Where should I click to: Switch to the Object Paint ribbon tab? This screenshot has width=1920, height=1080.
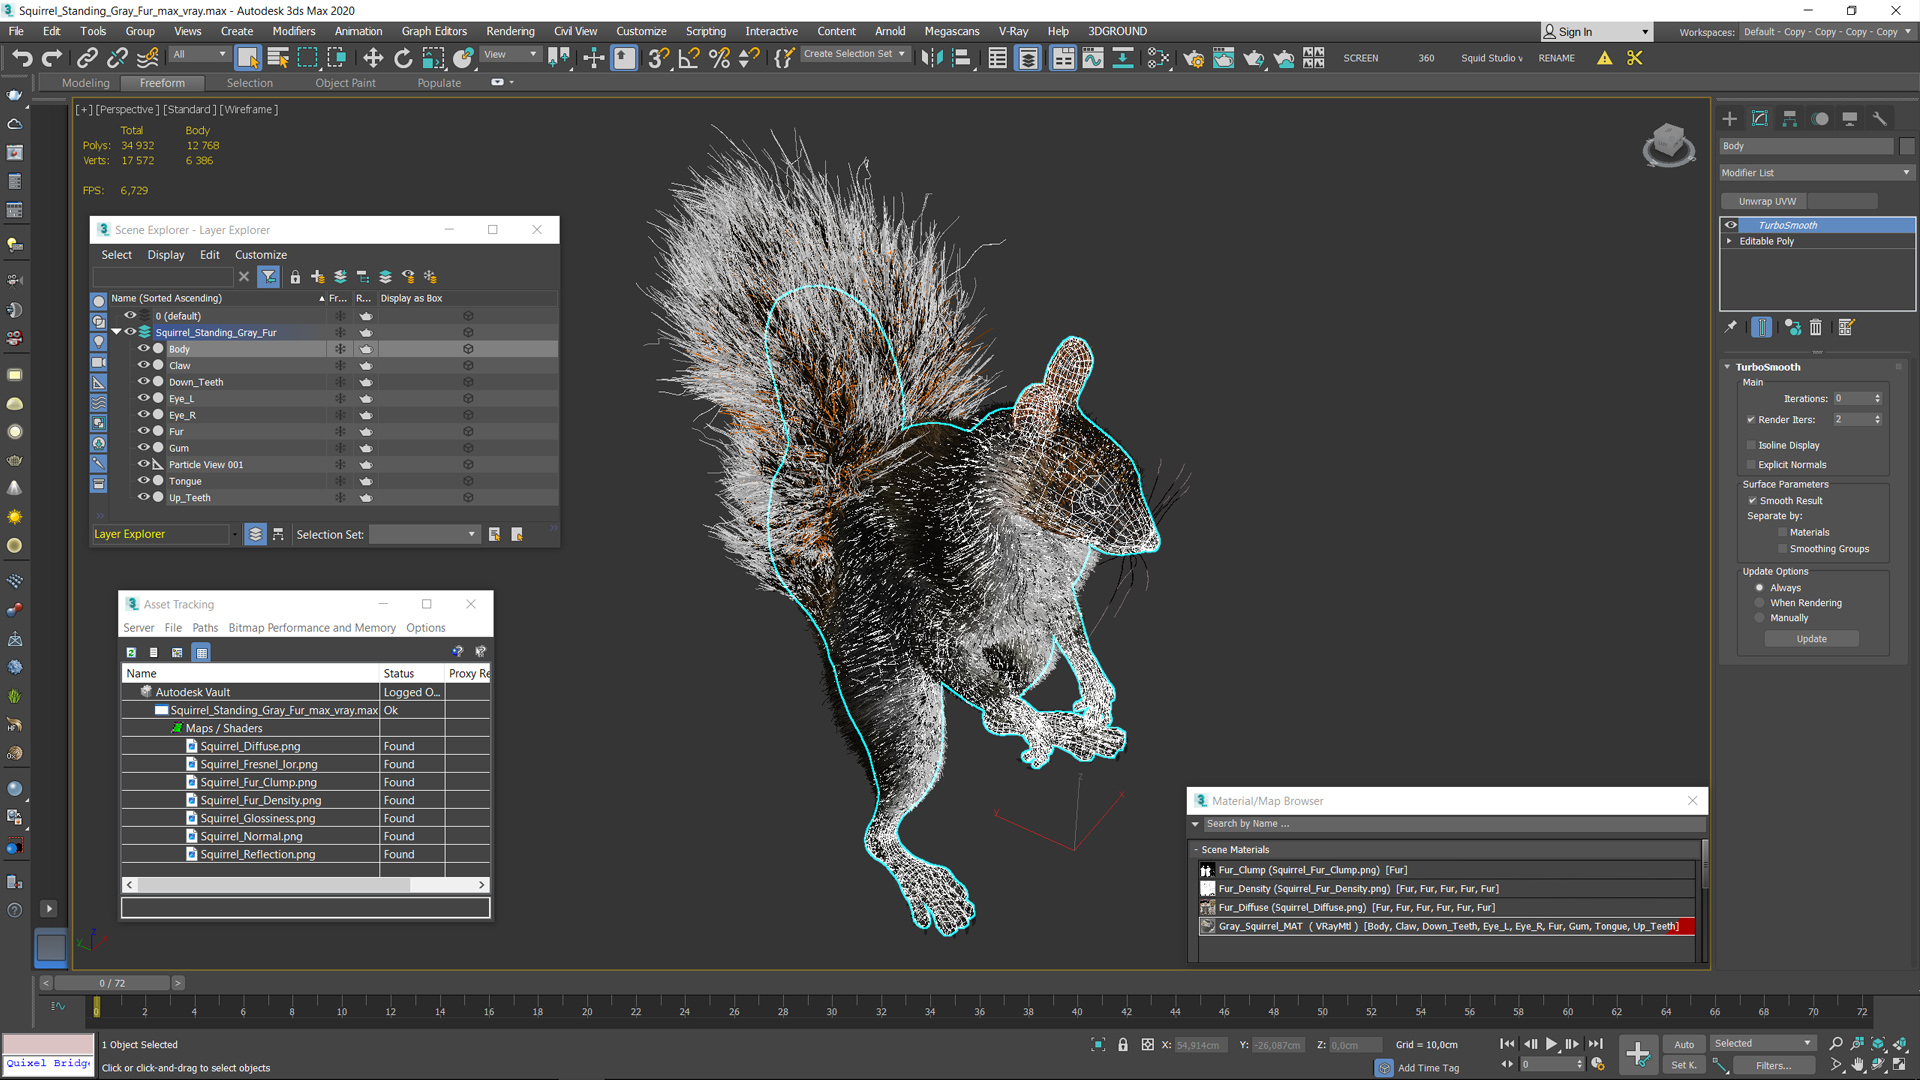[346, 83]
